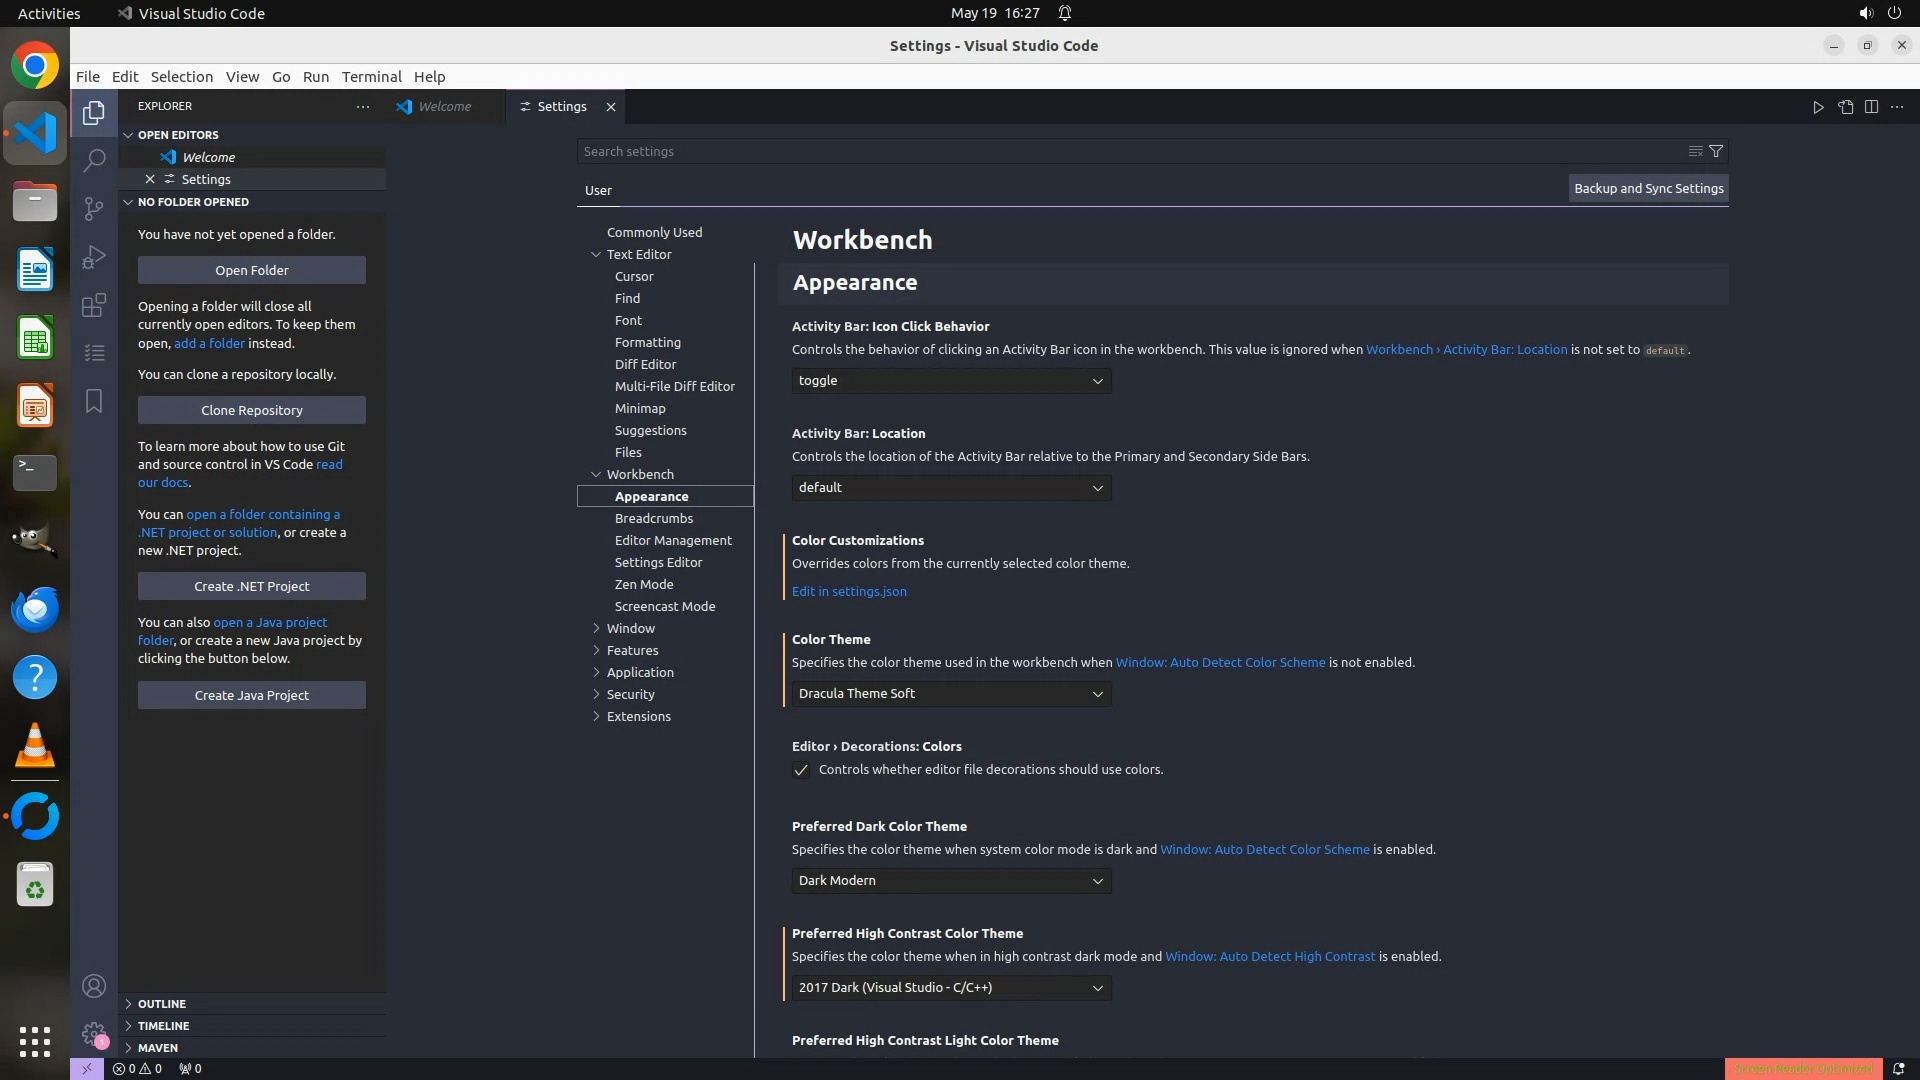Viewport: 1920px width, 1080px height.
Task: Uncheck Editor Decorations Colors checkbox
Action: (x=801, y=770)
